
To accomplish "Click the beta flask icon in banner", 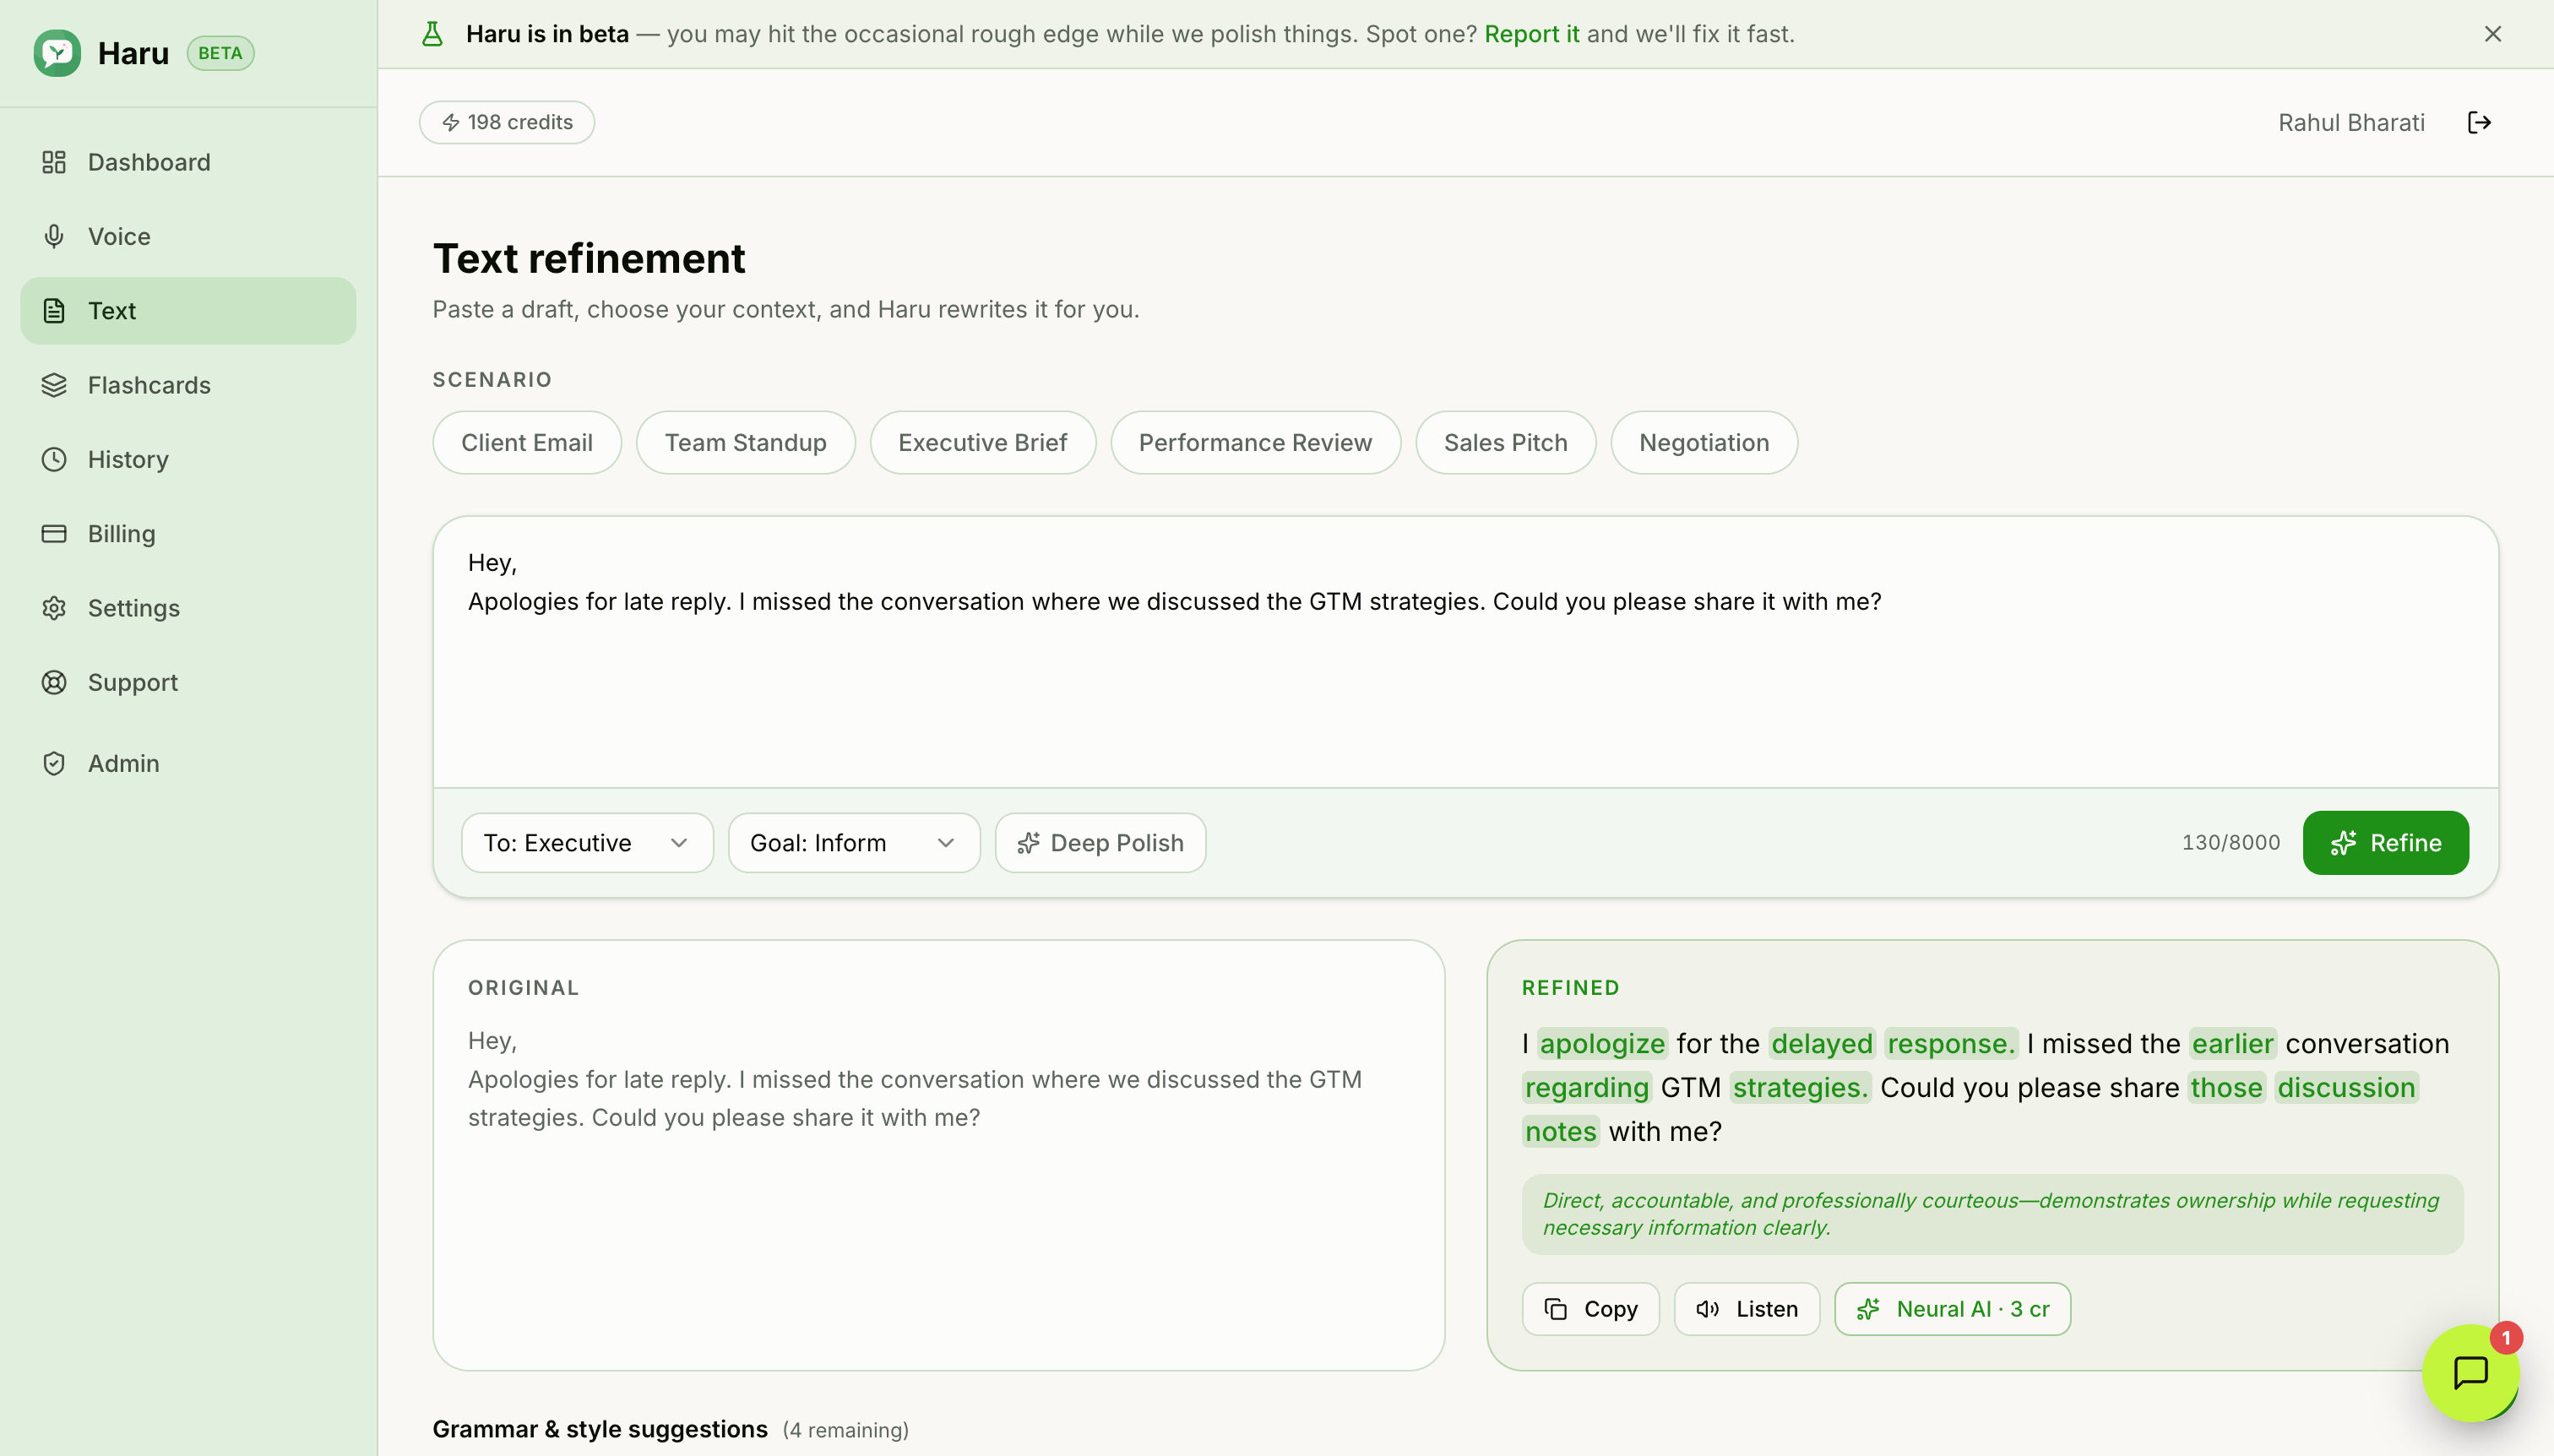I will coord(432,34).
